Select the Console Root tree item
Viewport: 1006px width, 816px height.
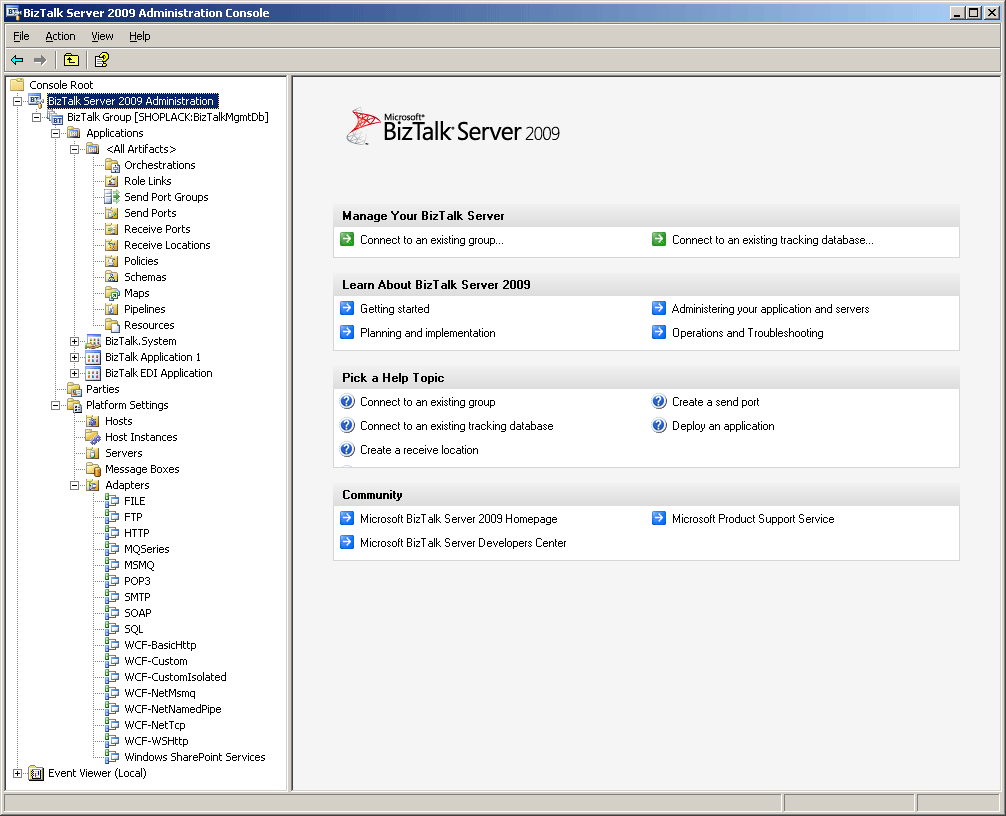coord(61,85)
